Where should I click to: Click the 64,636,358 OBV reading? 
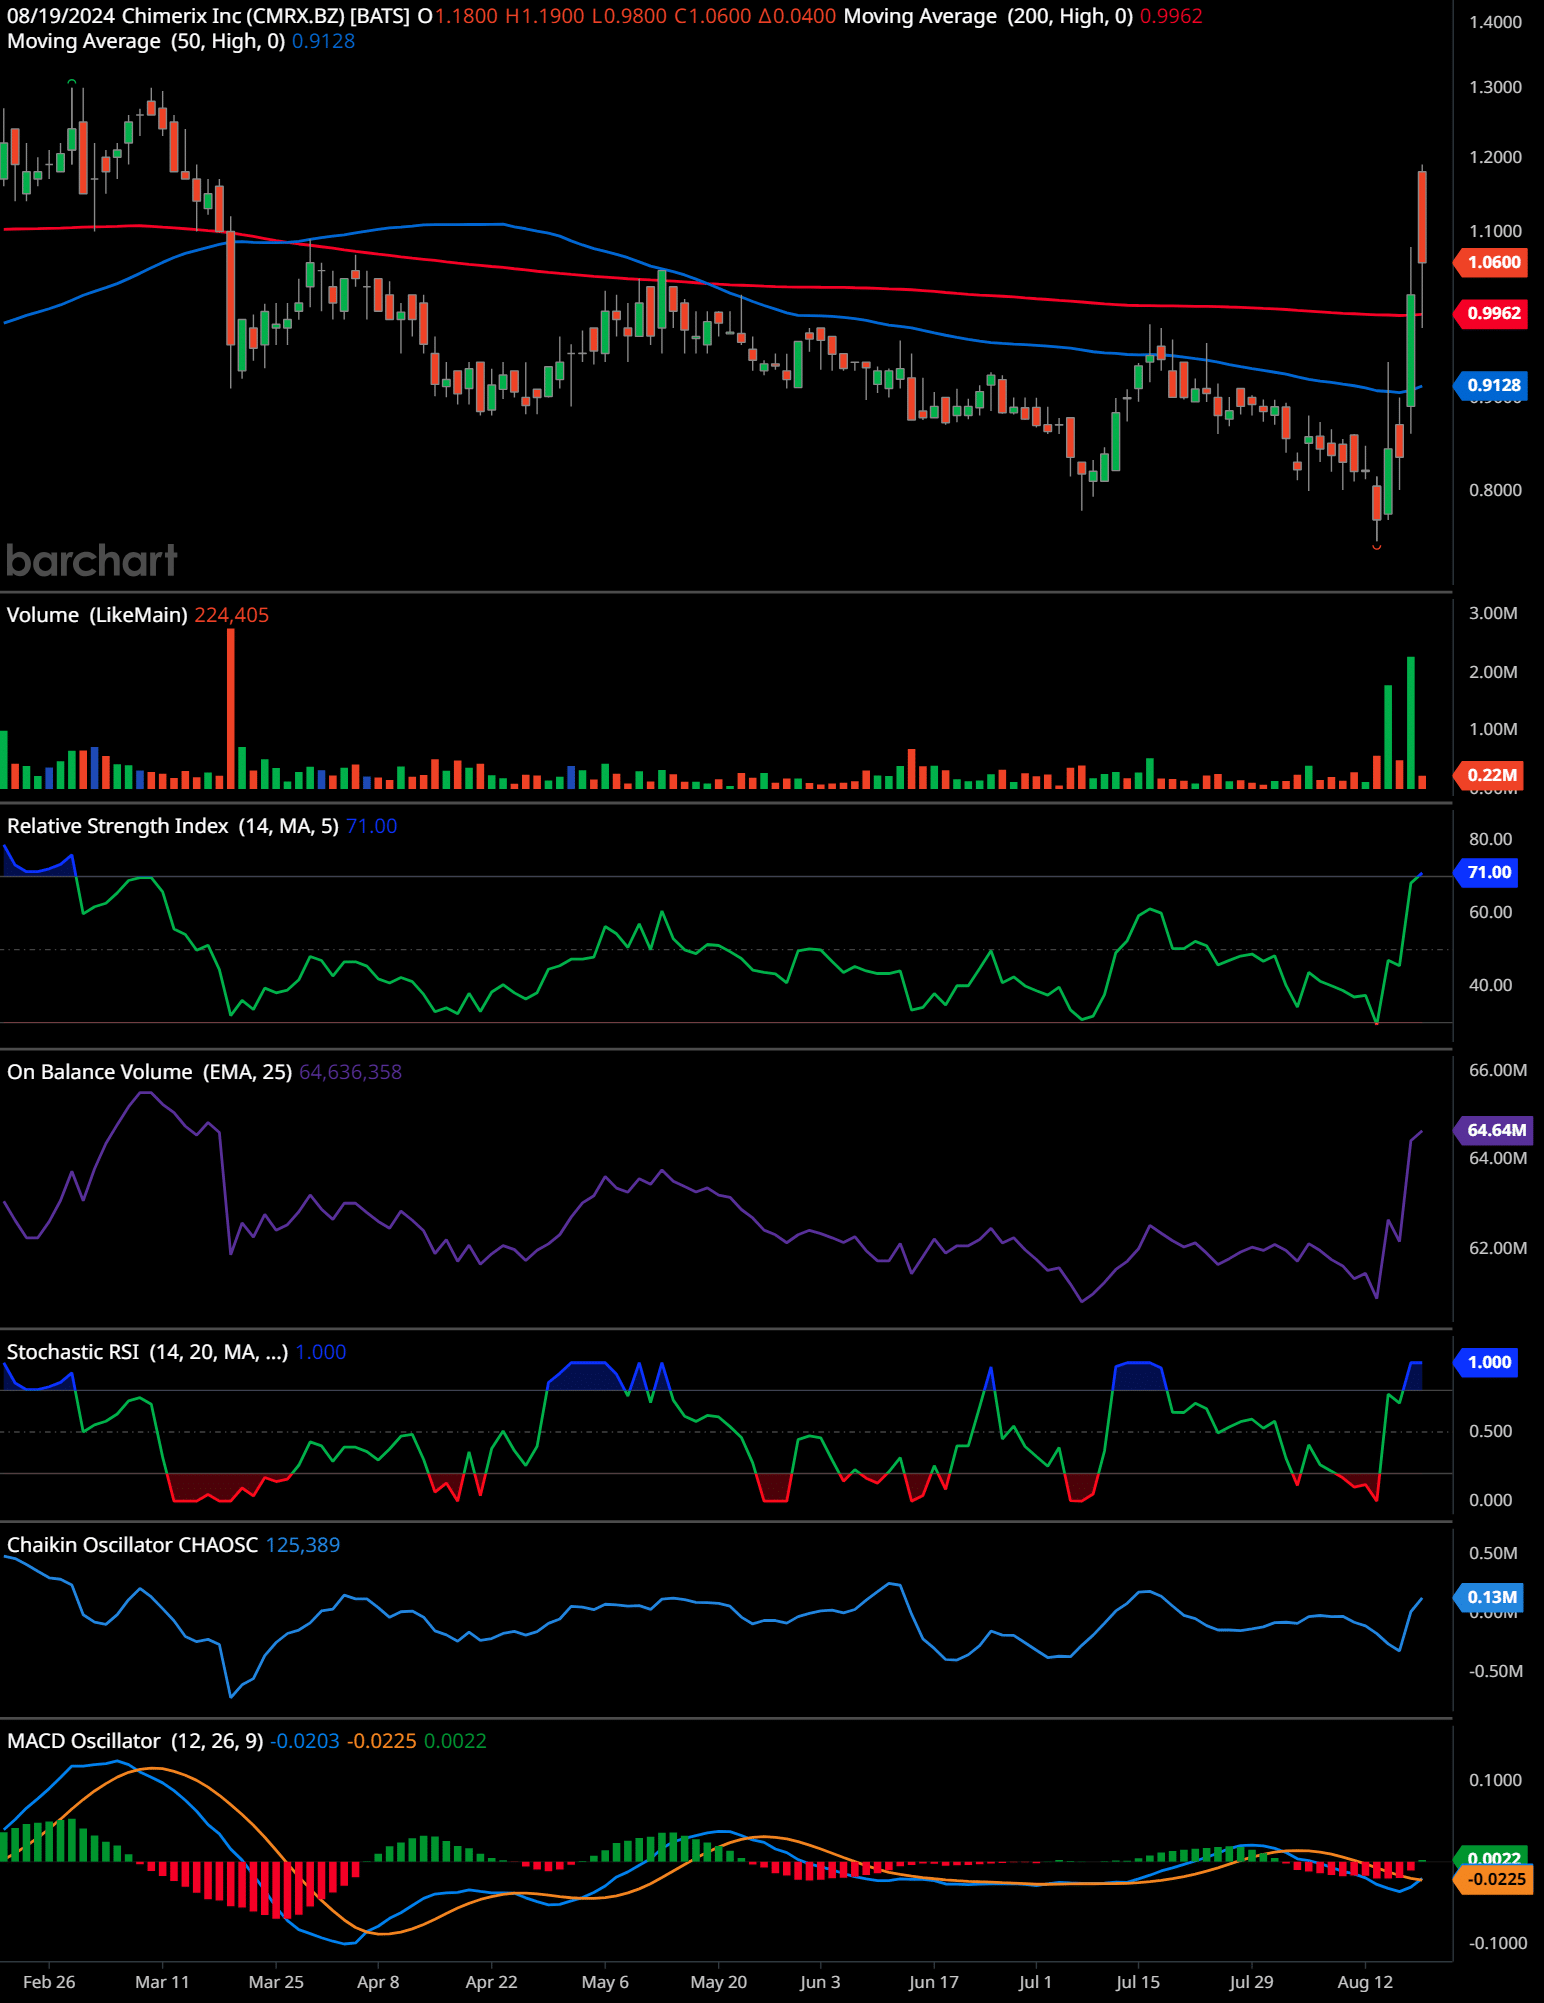(x=350, y=1072)
